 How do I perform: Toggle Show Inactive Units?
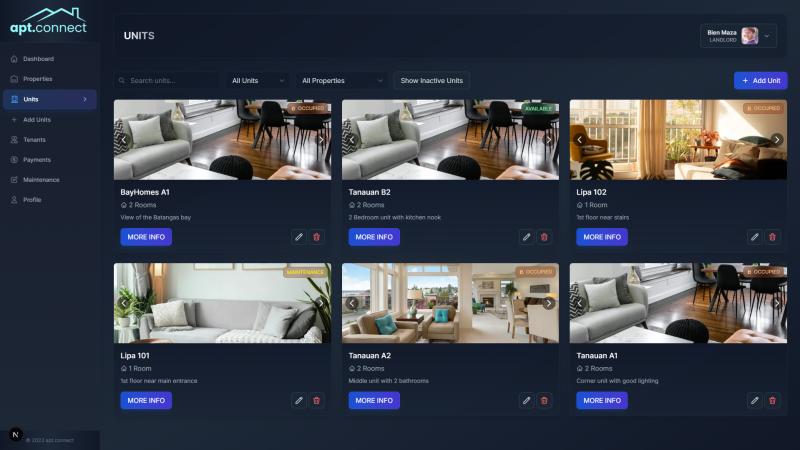(432, 81)
